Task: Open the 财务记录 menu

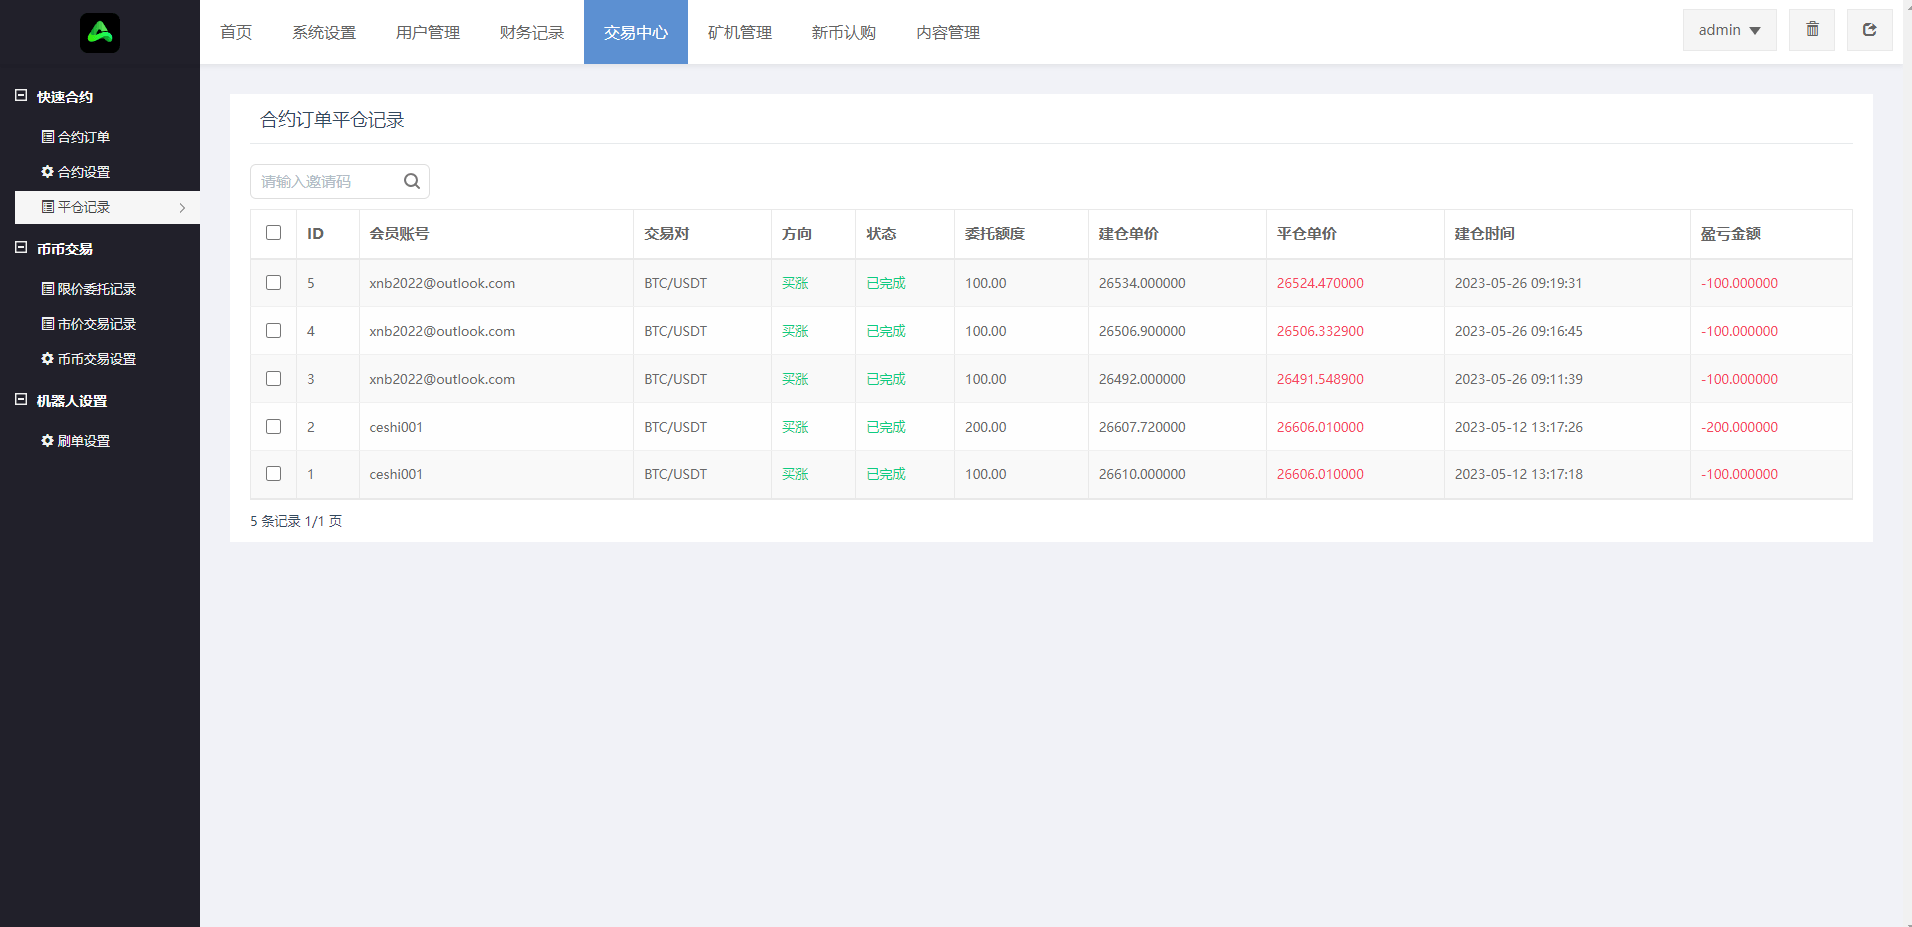Action: (x=531, y=32)
